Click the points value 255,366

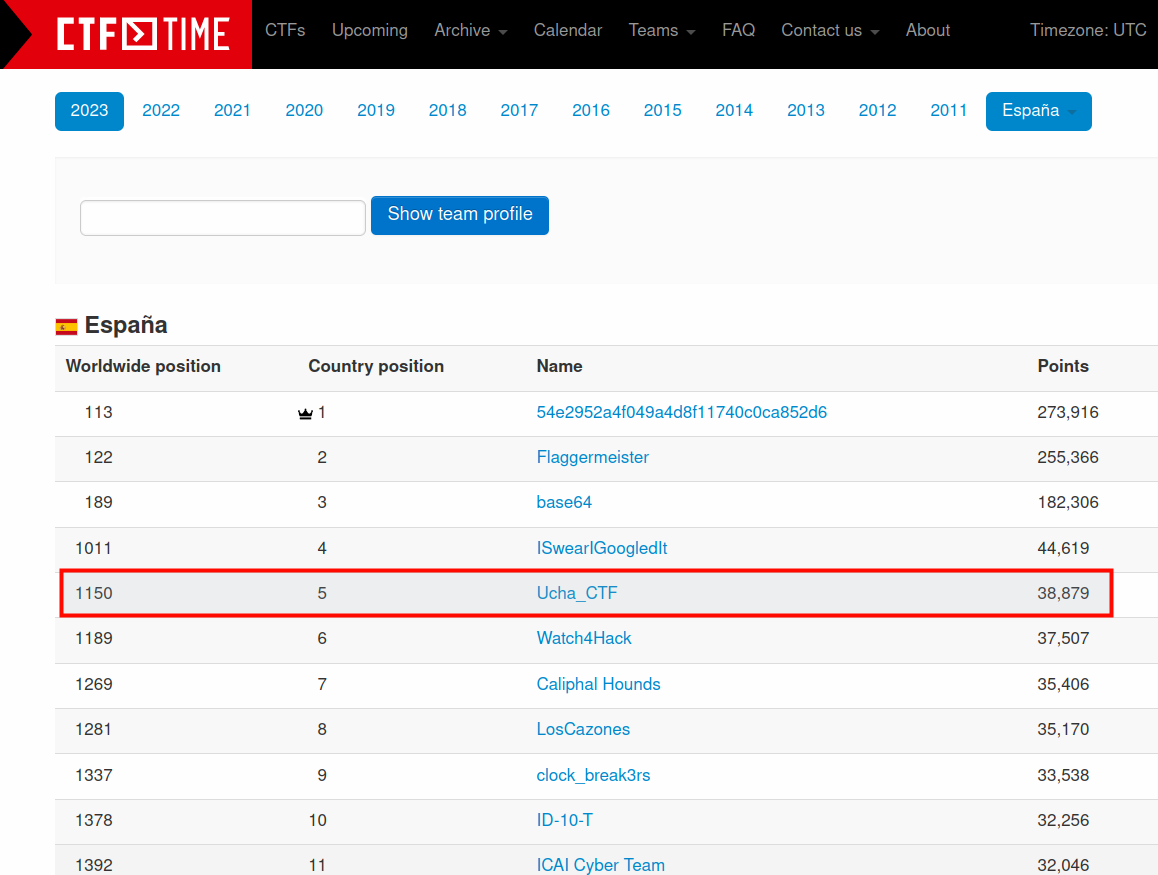[1068, 458]
